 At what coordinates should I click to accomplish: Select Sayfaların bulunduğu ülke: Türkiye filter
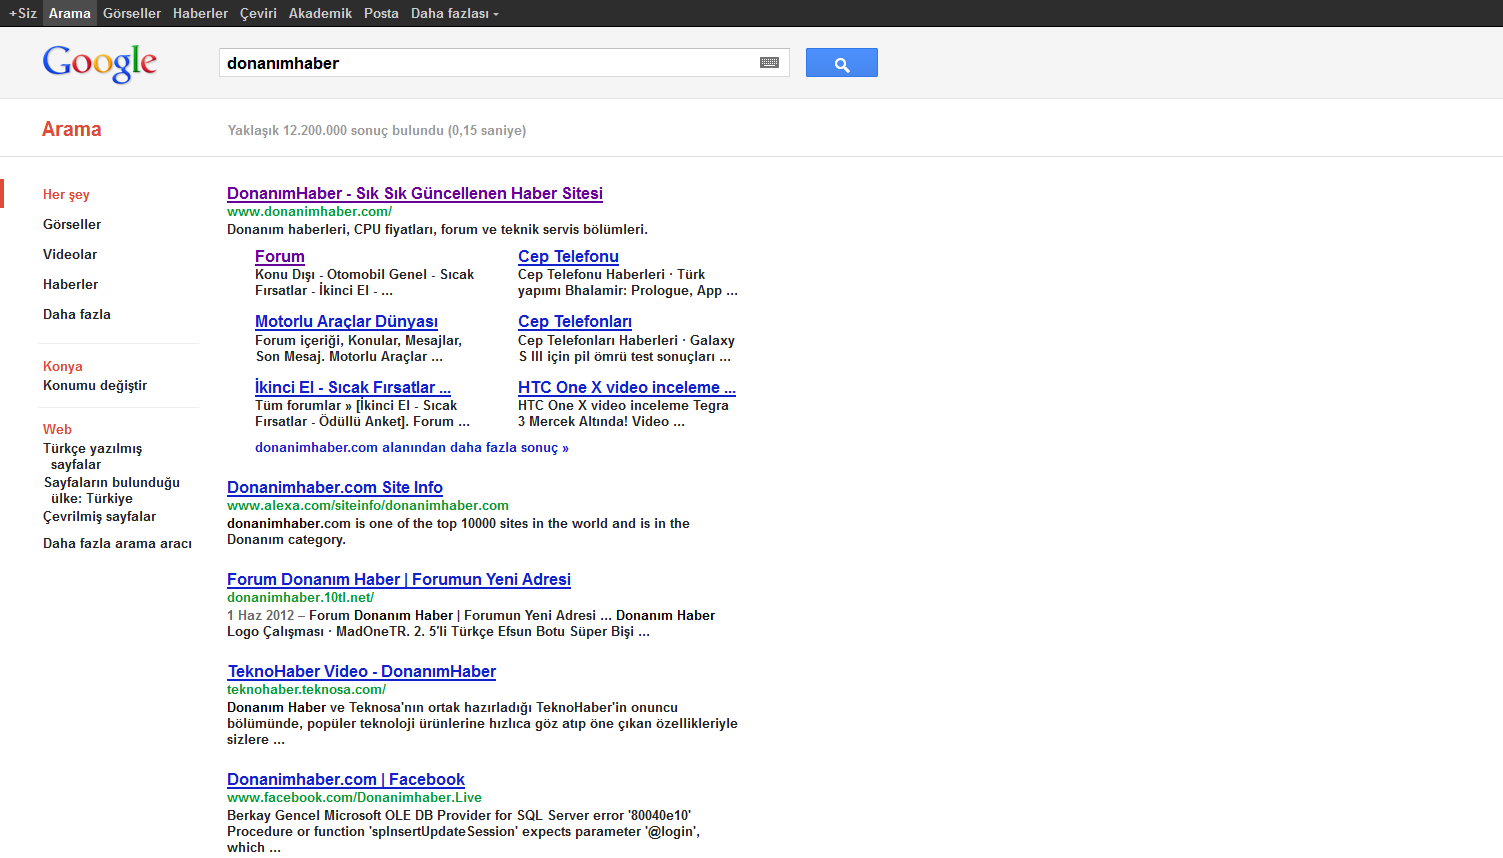[111, 490]
